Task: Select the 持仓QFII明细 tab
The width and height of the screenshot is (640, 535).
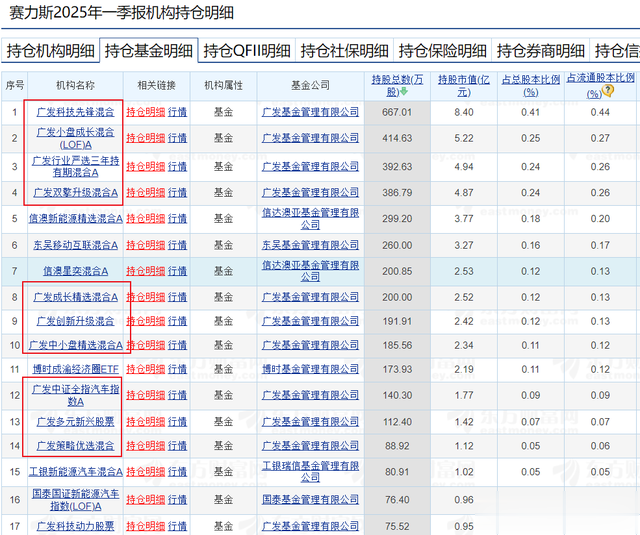Action: 247,50
